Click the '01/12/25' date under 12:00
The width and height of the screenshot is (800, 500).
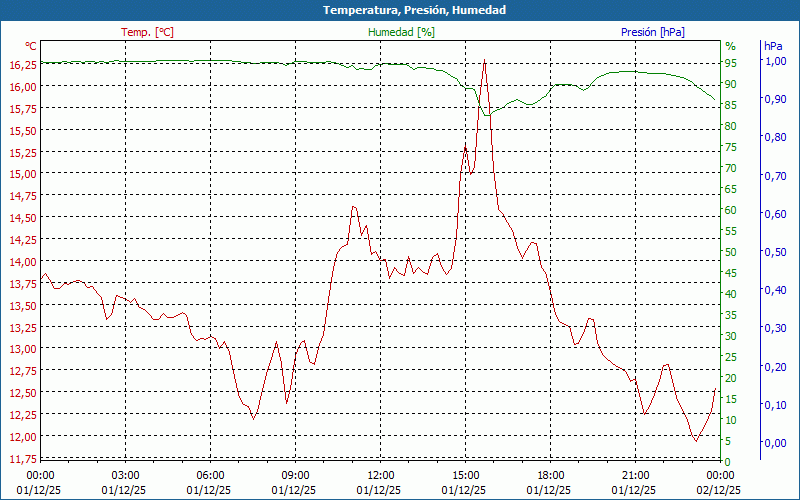click(x=379, y=490)
